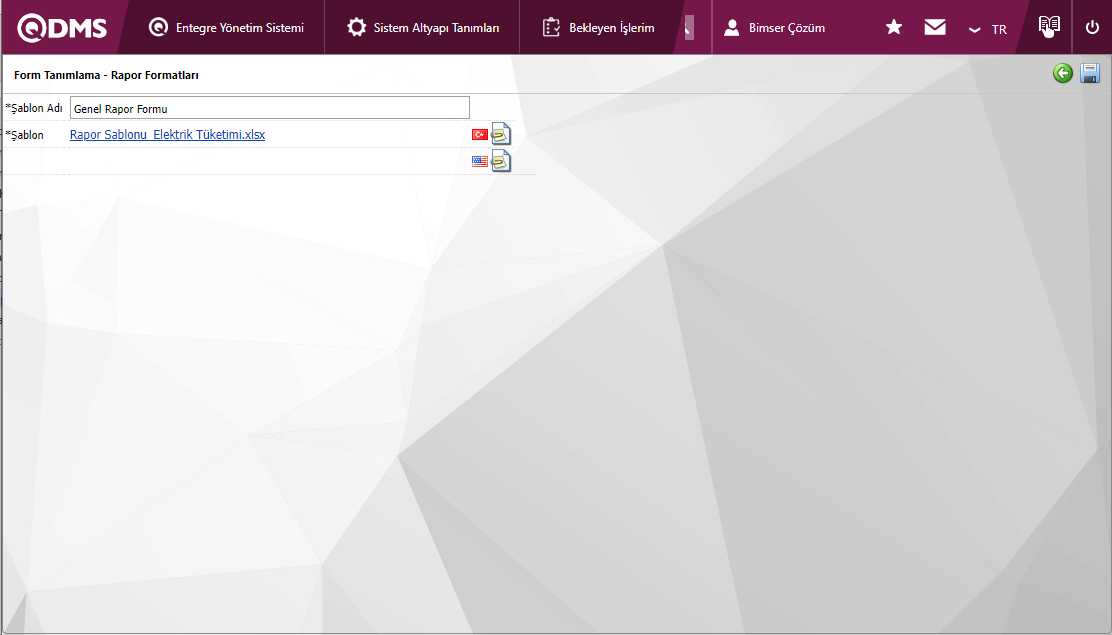Open Bekleyen İşlerim menu
The width and height of the screenshot is (1112, 635).
click(598, 28)
